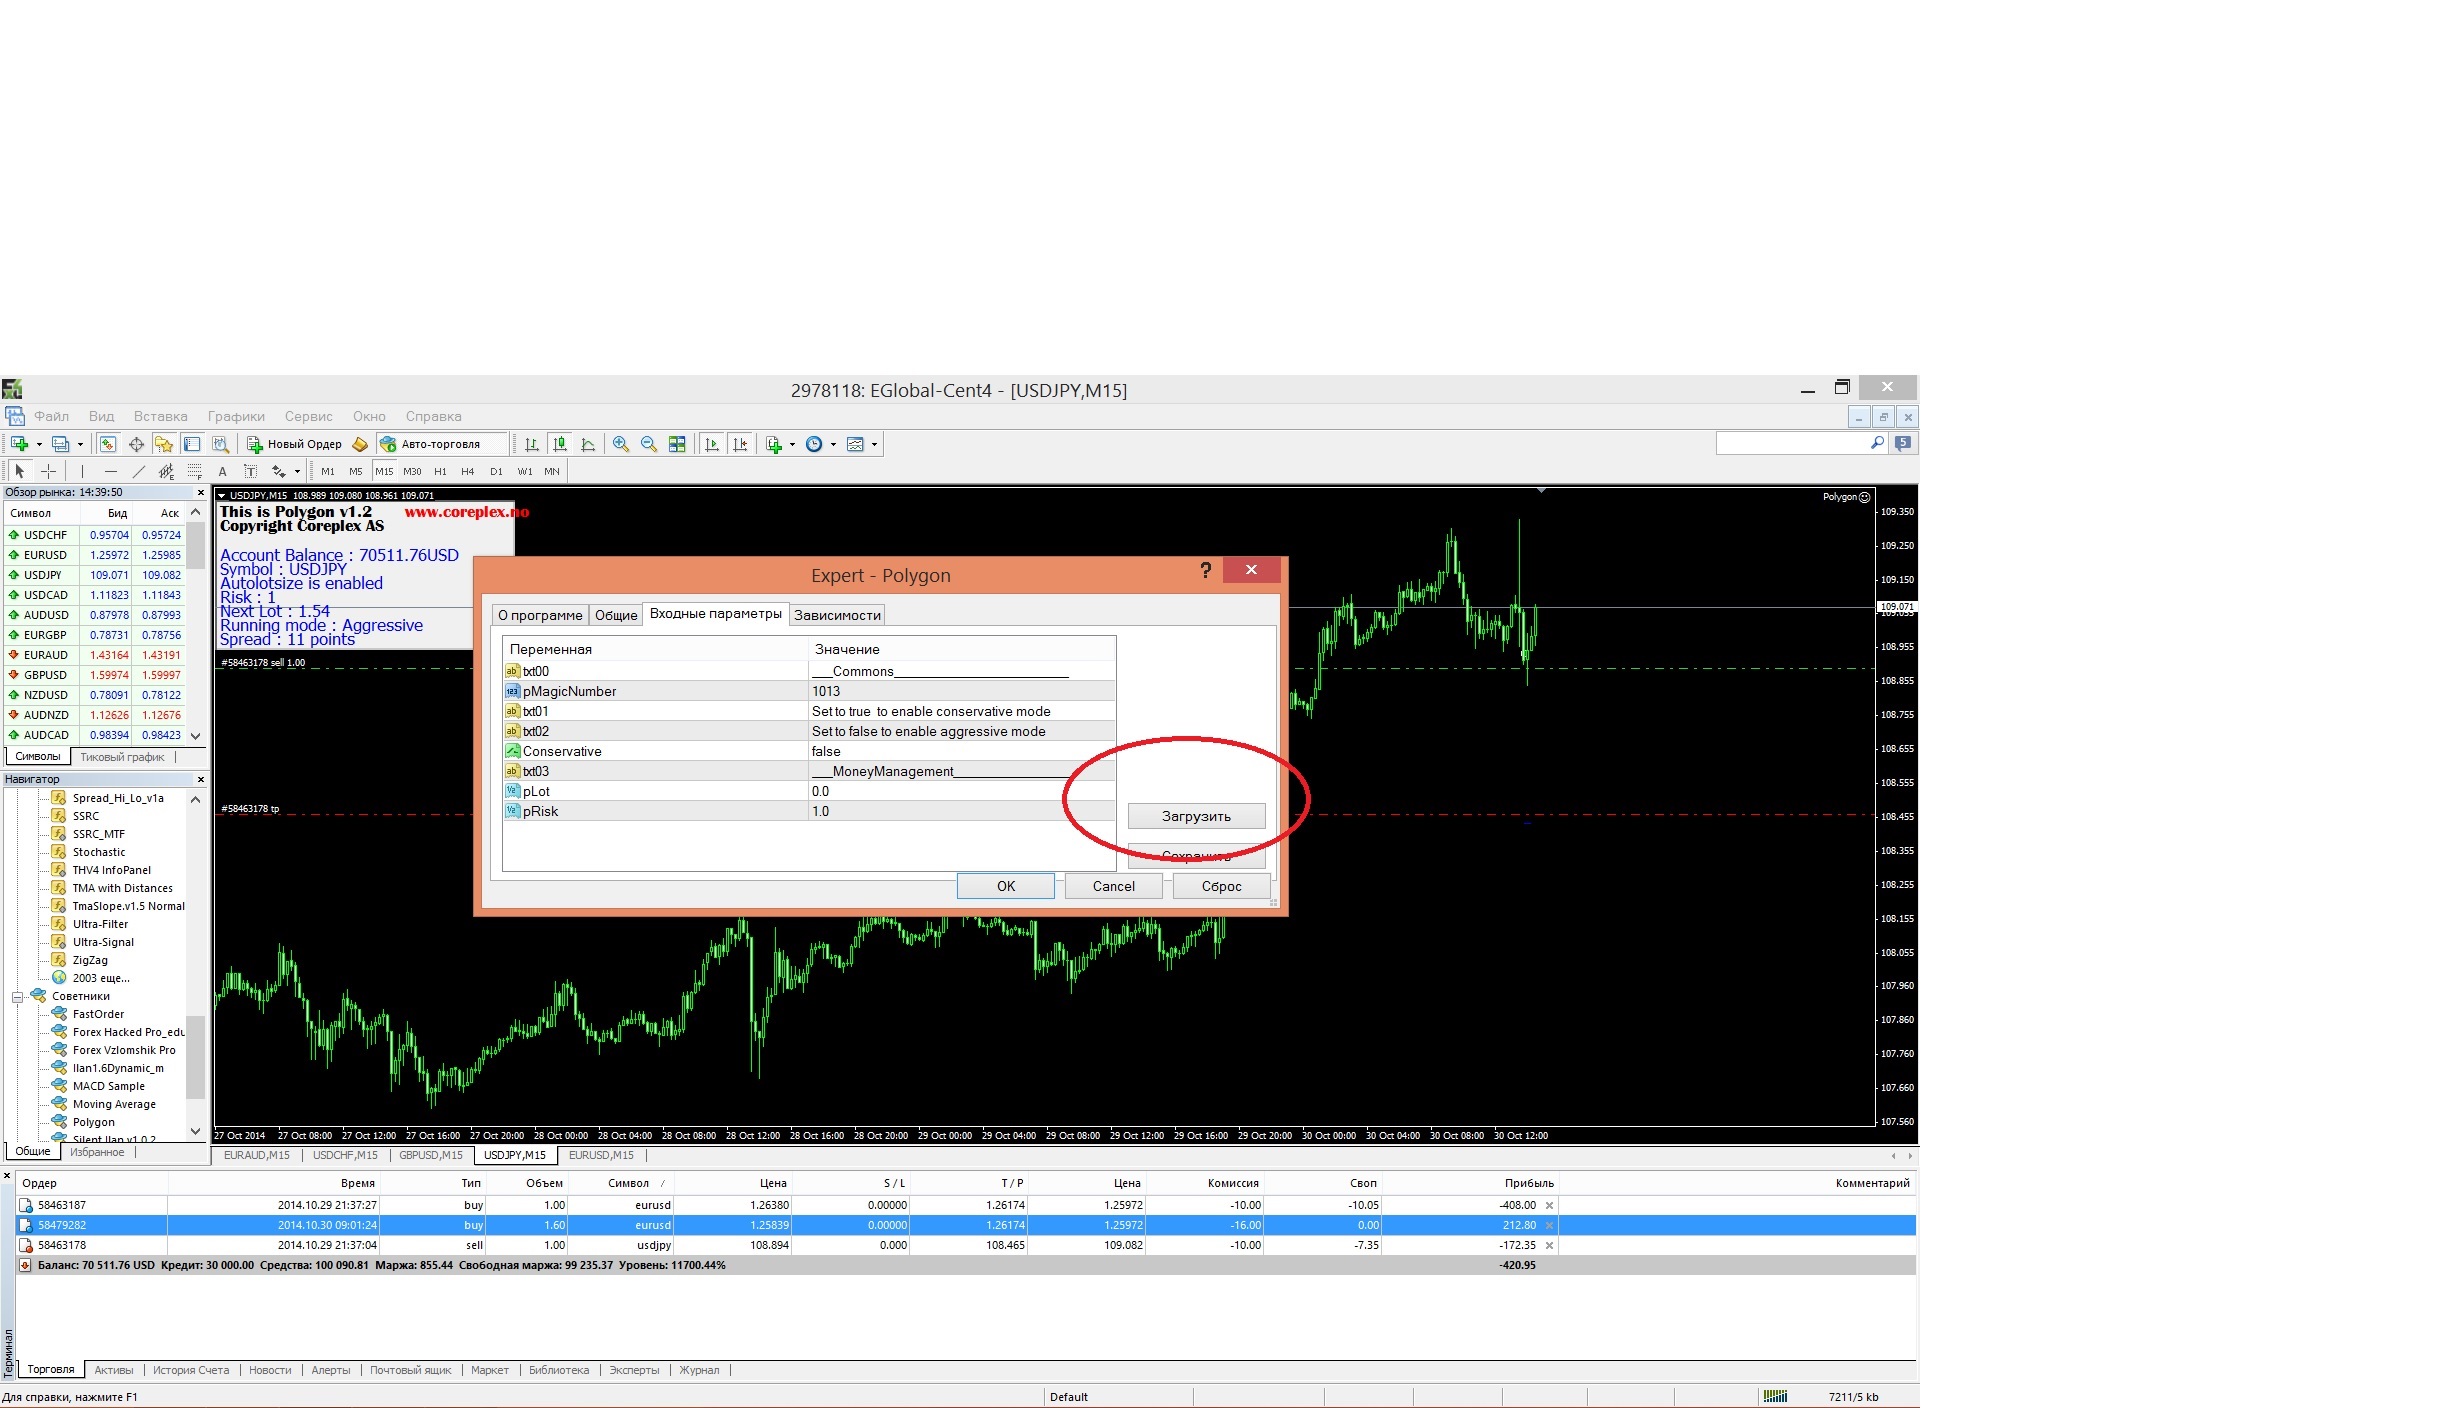Toggle the Market Watch window icon
The image size is (2456, 1408).
108,444
